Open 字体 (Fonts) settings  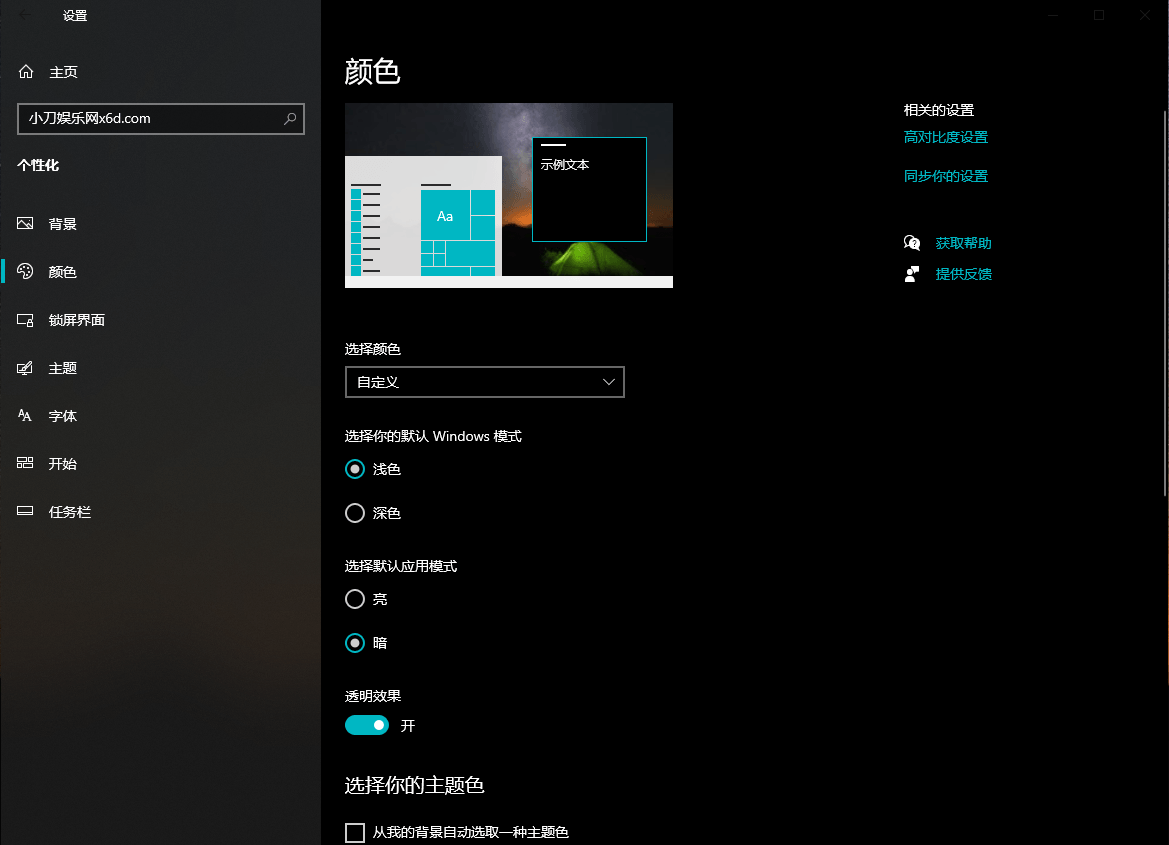coord(62,415)
